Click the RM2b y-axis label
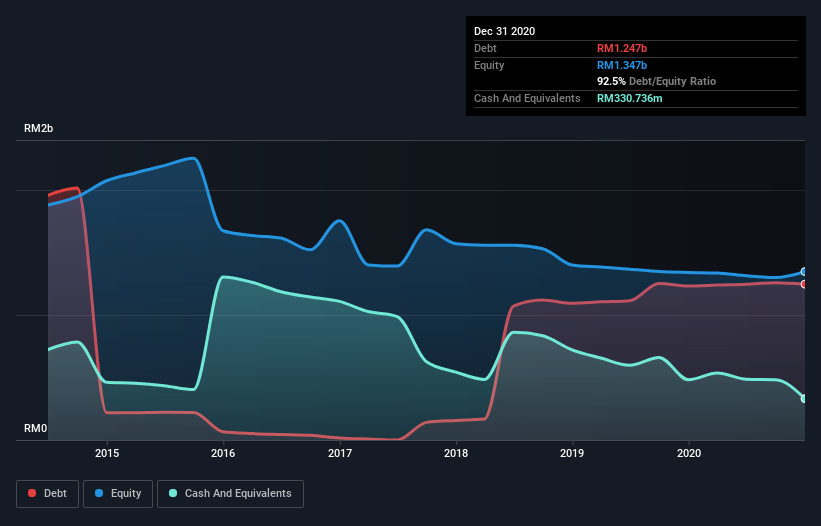The width and height of the screenshot is (821, 526). (38, 128)
